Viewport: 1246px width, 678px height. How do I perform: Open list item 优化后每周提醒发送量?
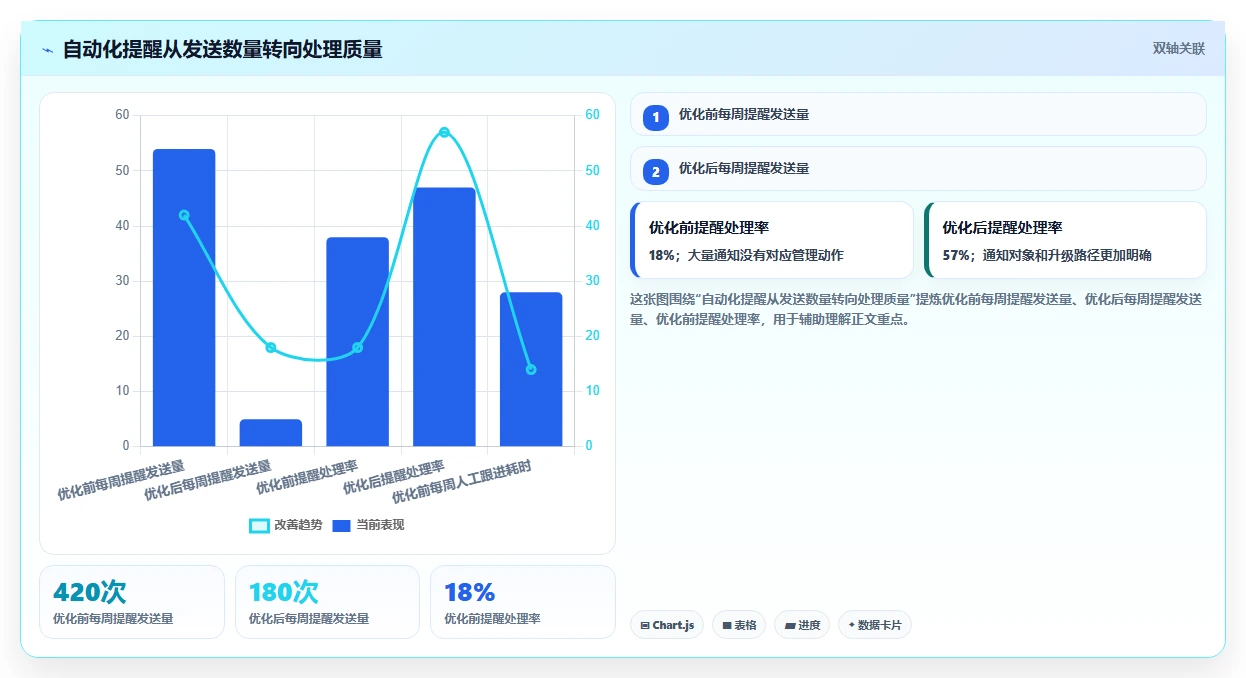(918, 169)
